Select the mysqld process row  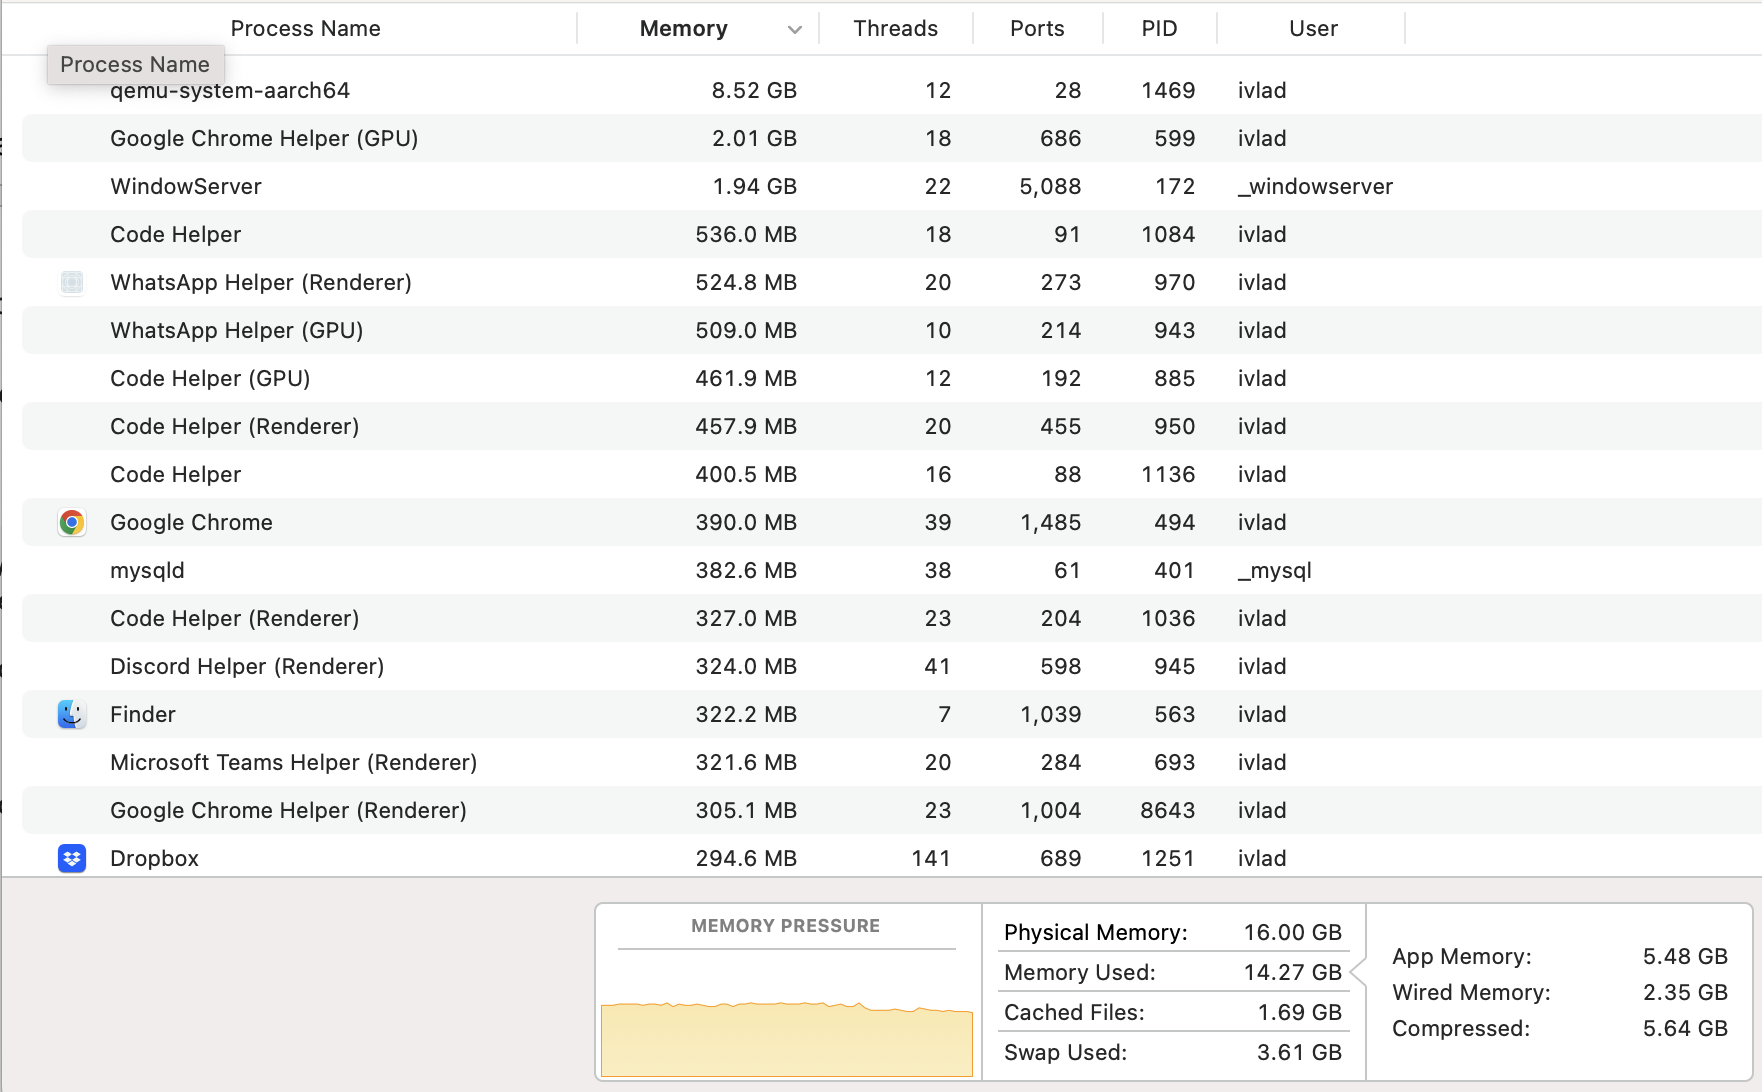(x=892, y=570)
